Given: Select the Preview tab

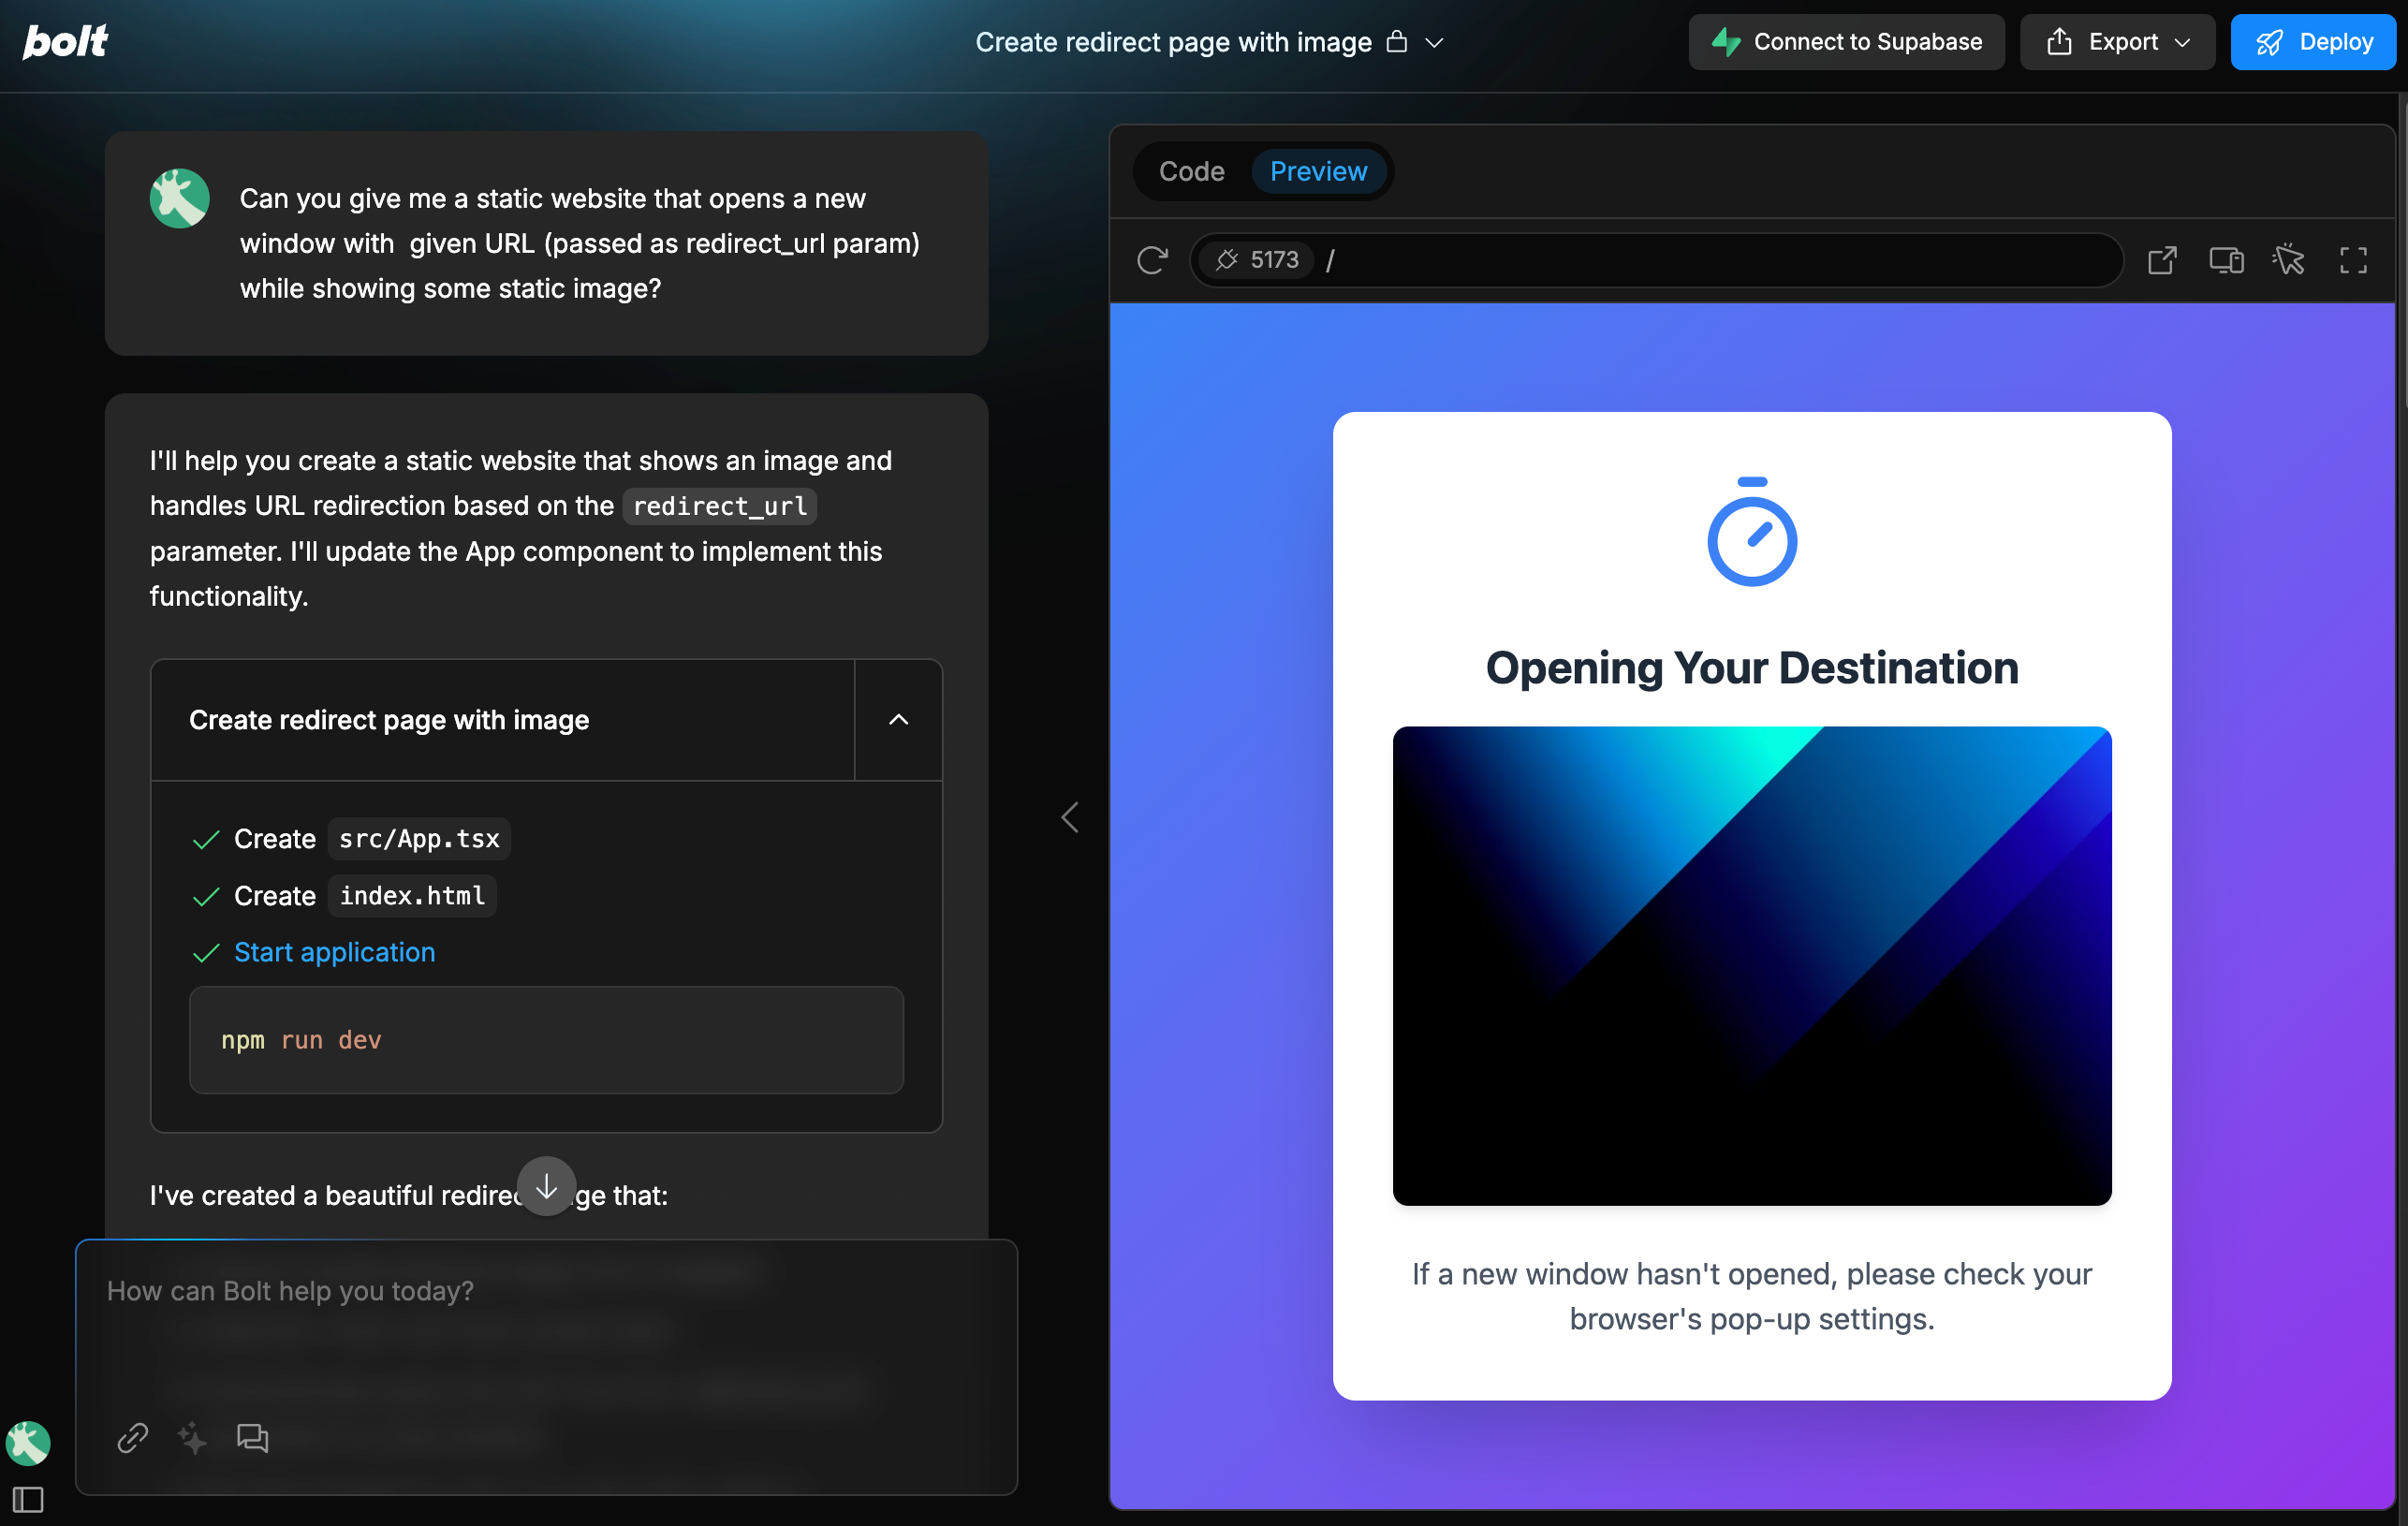Looking at the screenshot, I should [x=1318, y=171].
